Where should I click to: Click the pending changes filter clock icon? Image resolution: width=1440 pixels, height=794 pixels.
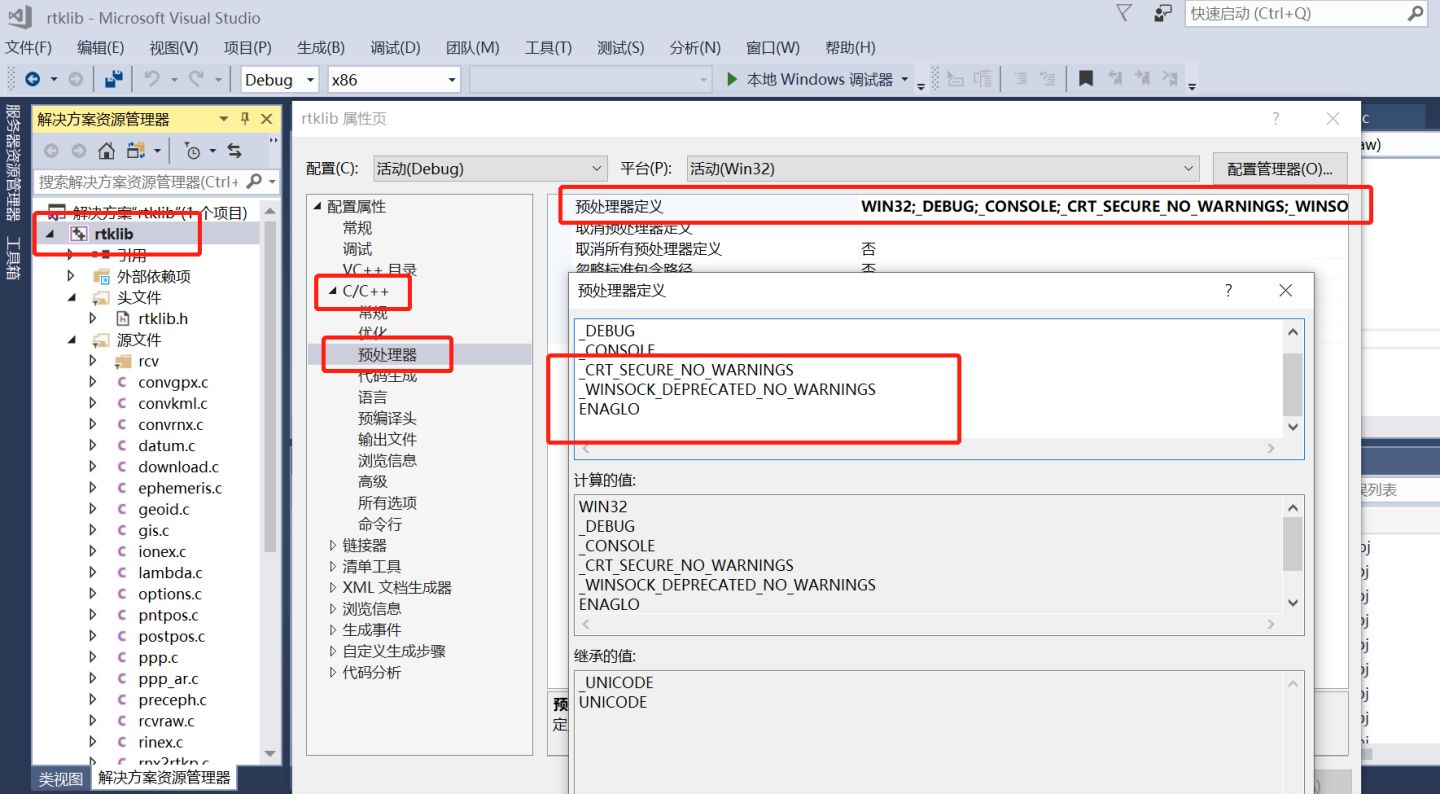pos(193,151)
